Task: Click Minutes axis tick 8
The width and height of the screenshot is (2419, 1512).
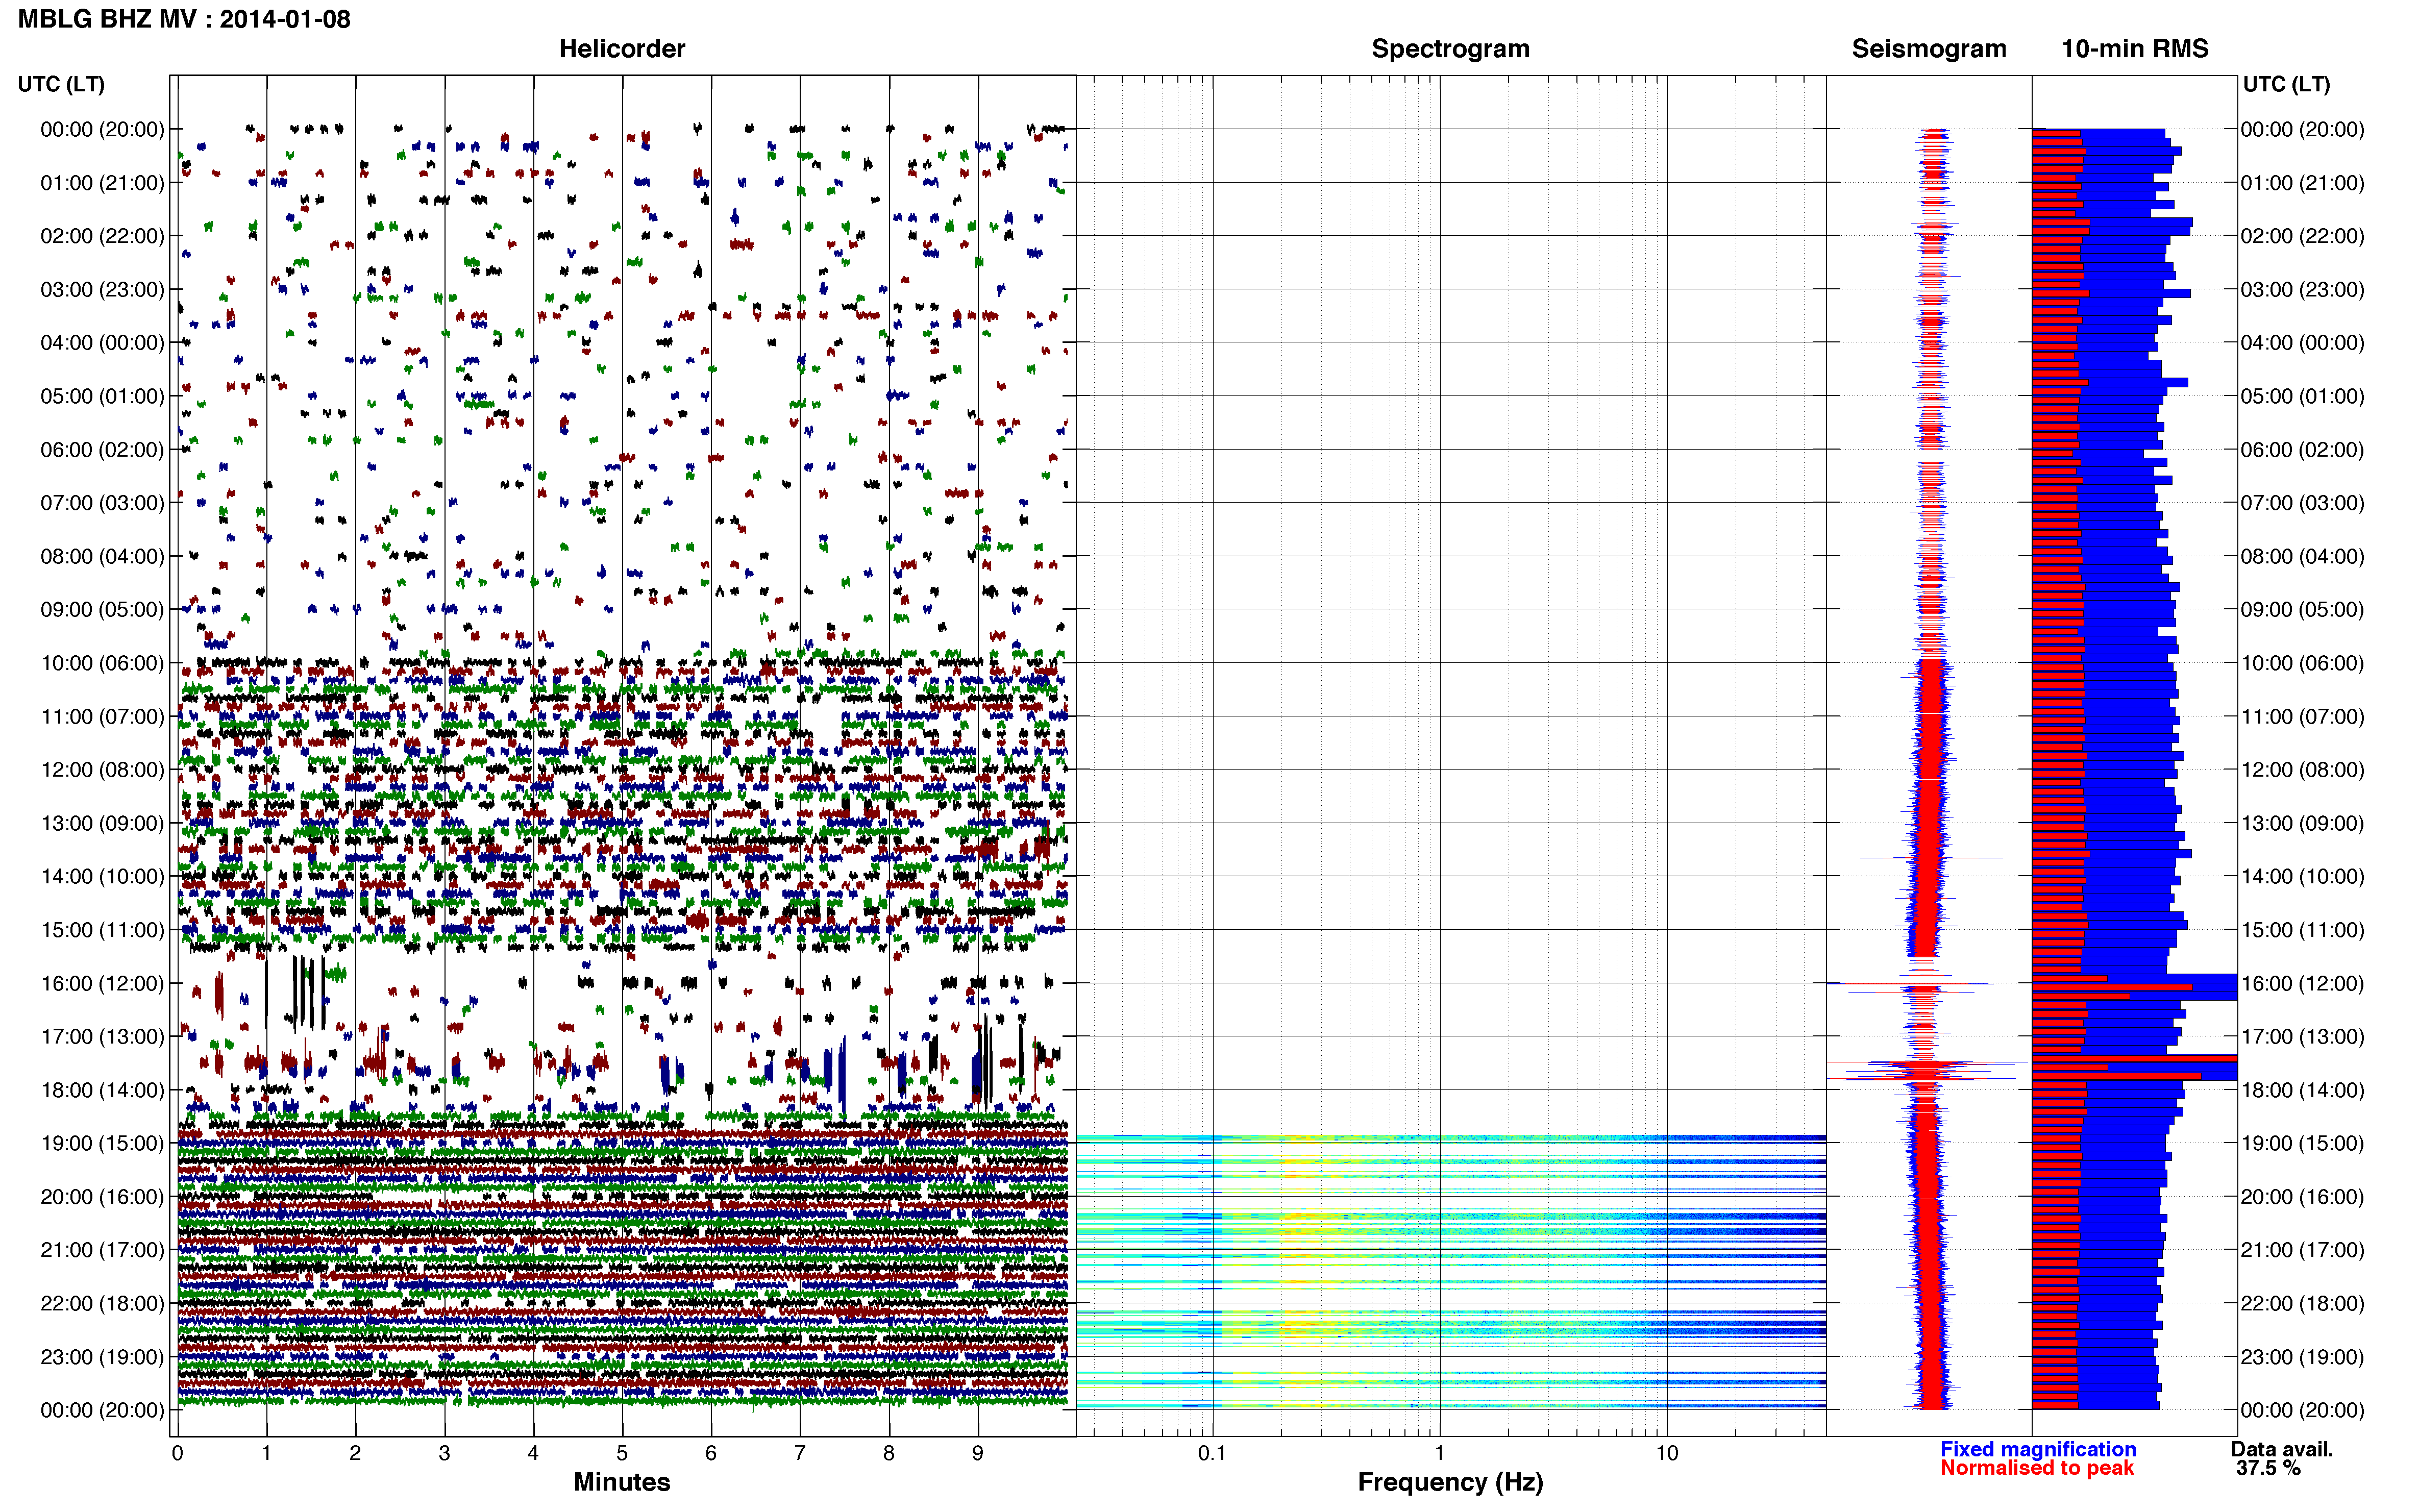Action: pyautogui.click(x=889, y=1453)
